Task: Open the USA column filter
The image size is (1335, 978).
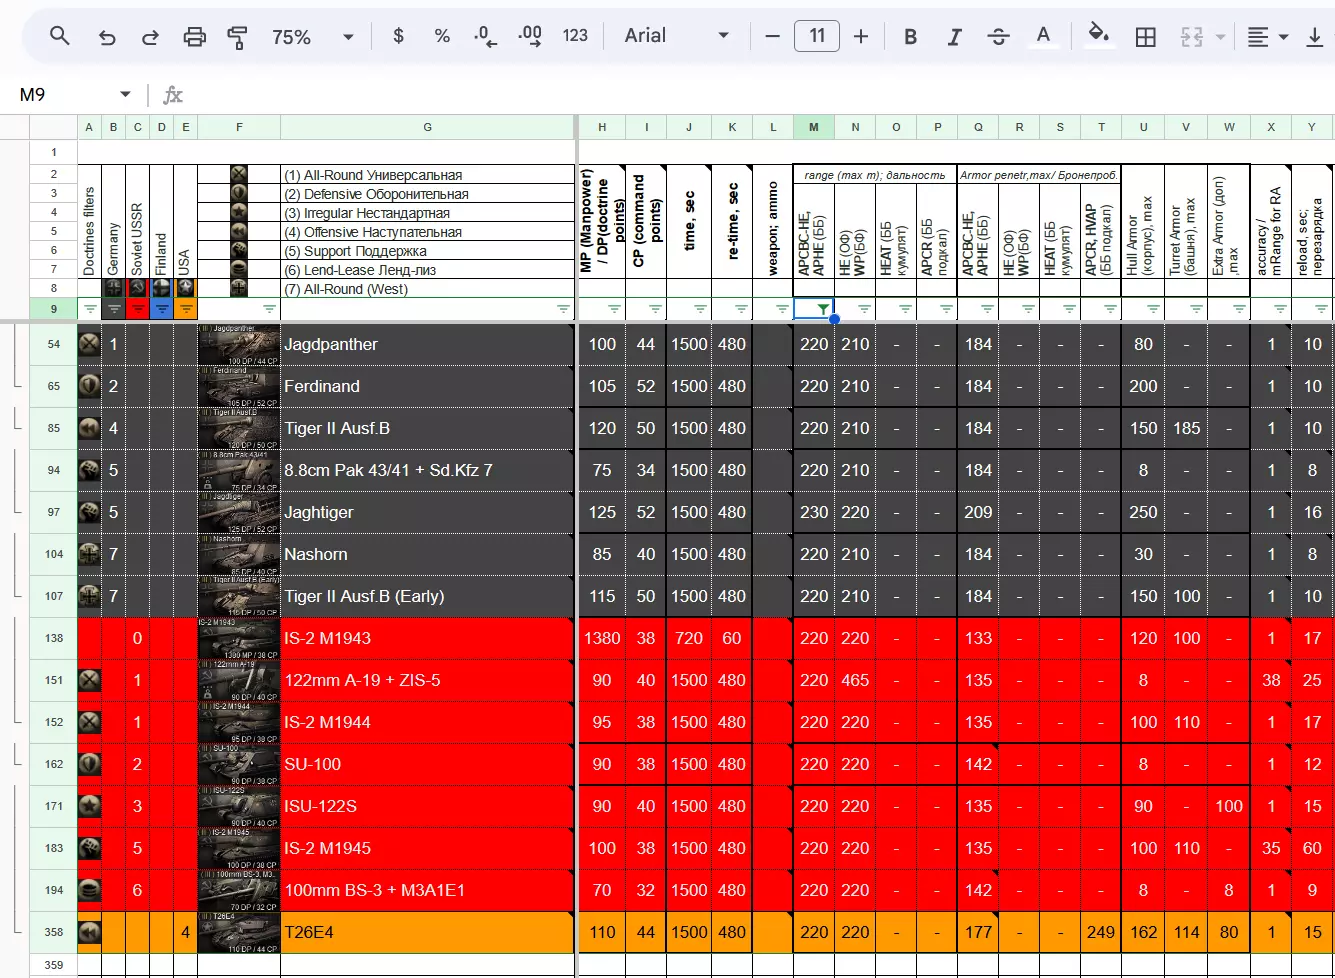Action: click(186, 309)
